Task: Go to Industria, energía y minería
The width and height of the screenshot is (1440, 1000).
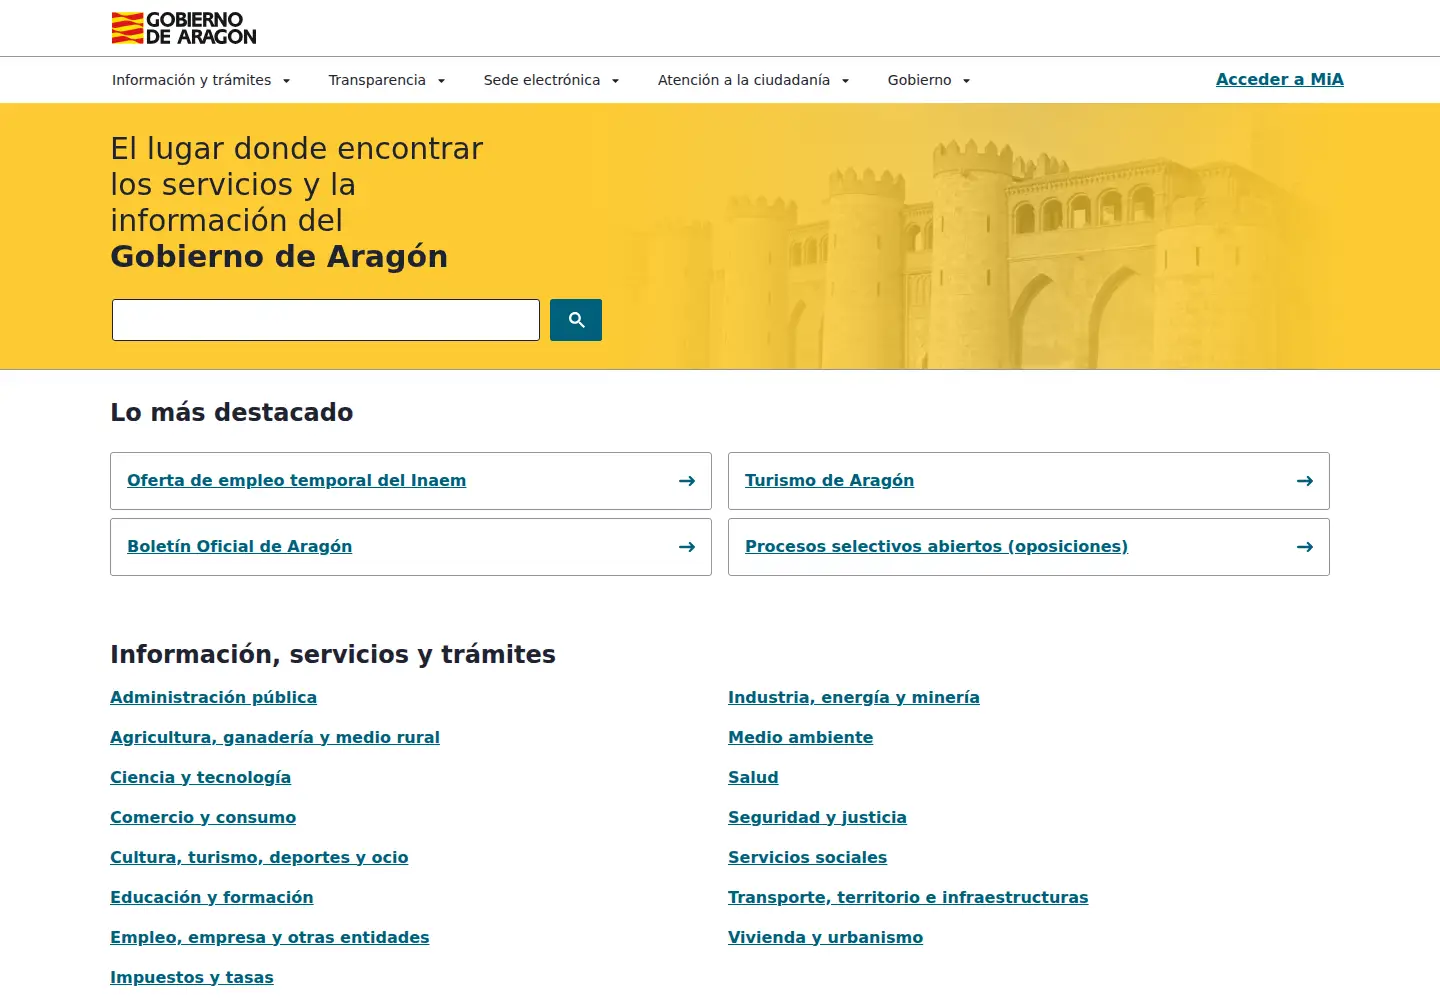Action: click(854, 697)
